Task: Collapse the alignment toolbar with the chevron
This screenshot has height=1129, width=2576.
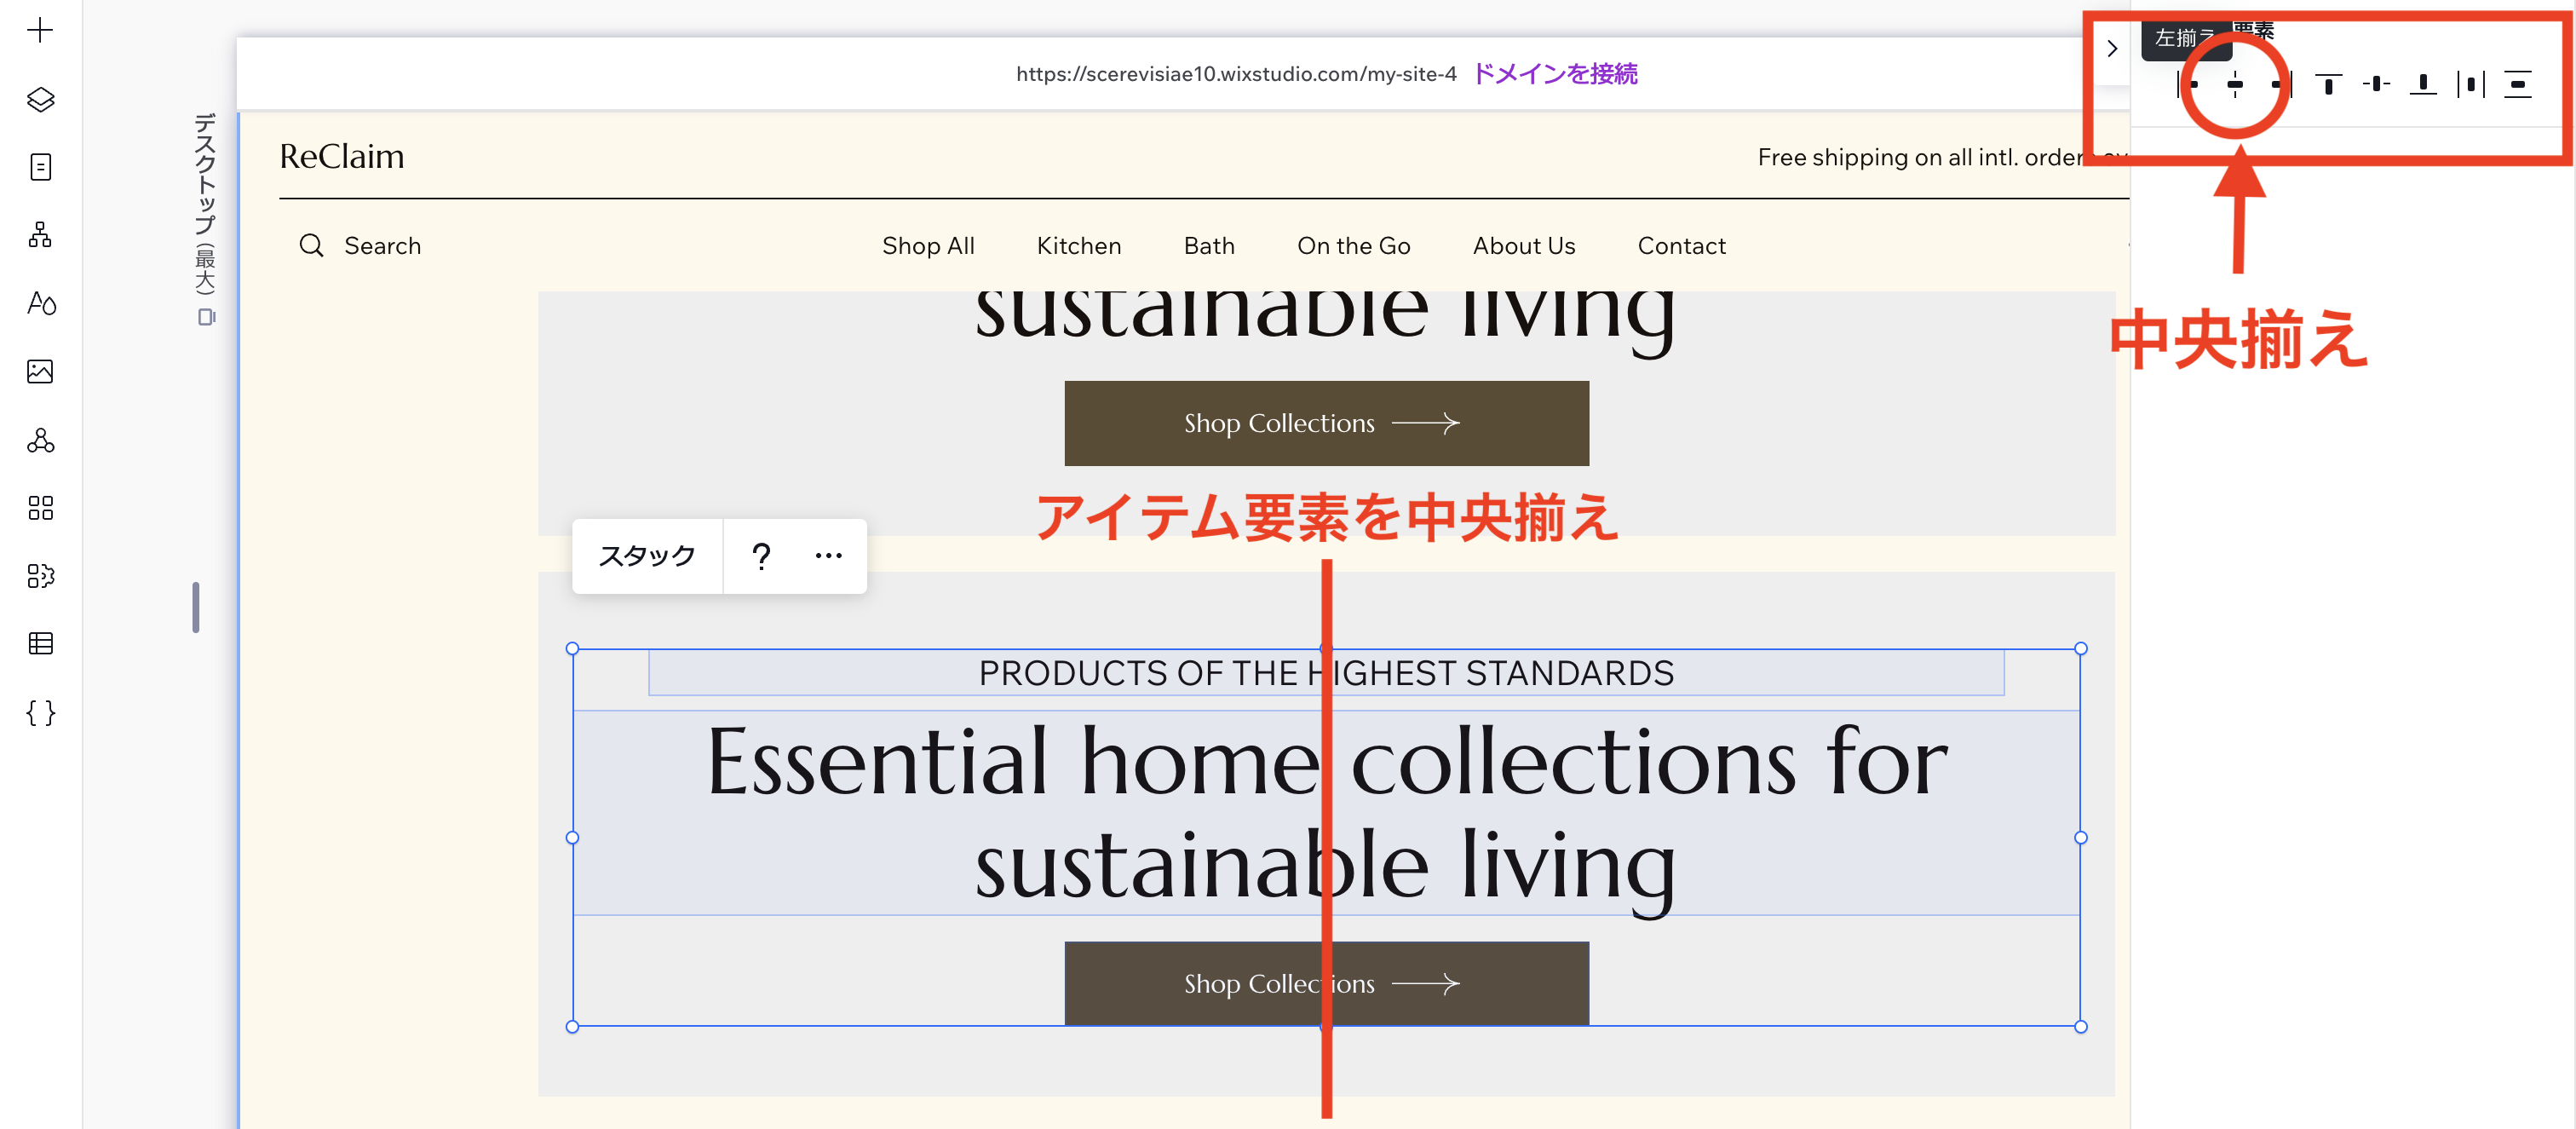Action: pyautogui.click(x=2112, y=48)
